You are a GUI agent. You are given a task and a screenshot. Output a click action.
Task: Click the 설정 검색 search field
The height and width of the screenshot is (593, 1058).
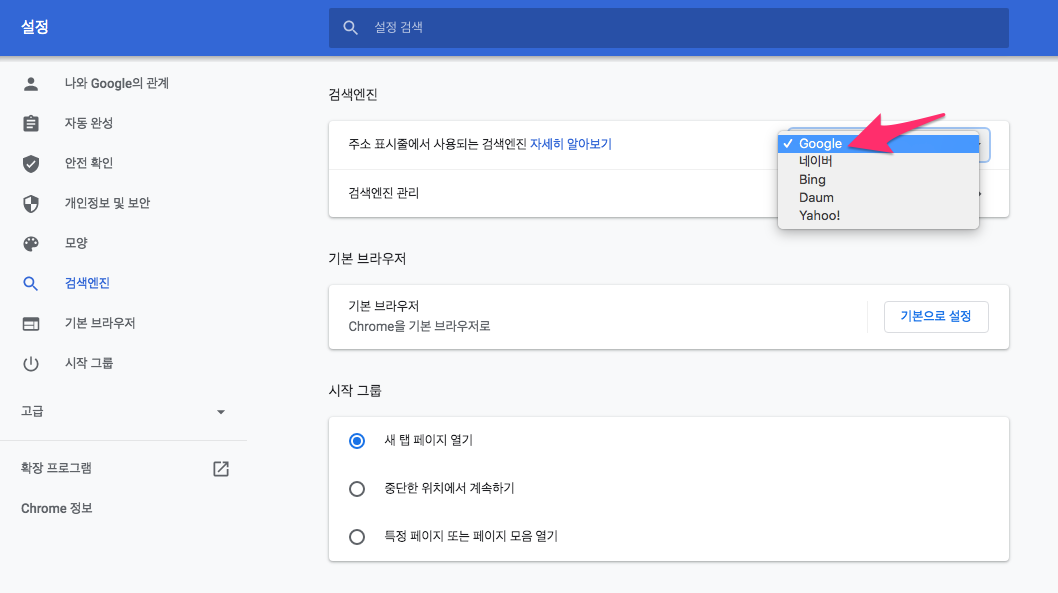[x=669, y=28]
